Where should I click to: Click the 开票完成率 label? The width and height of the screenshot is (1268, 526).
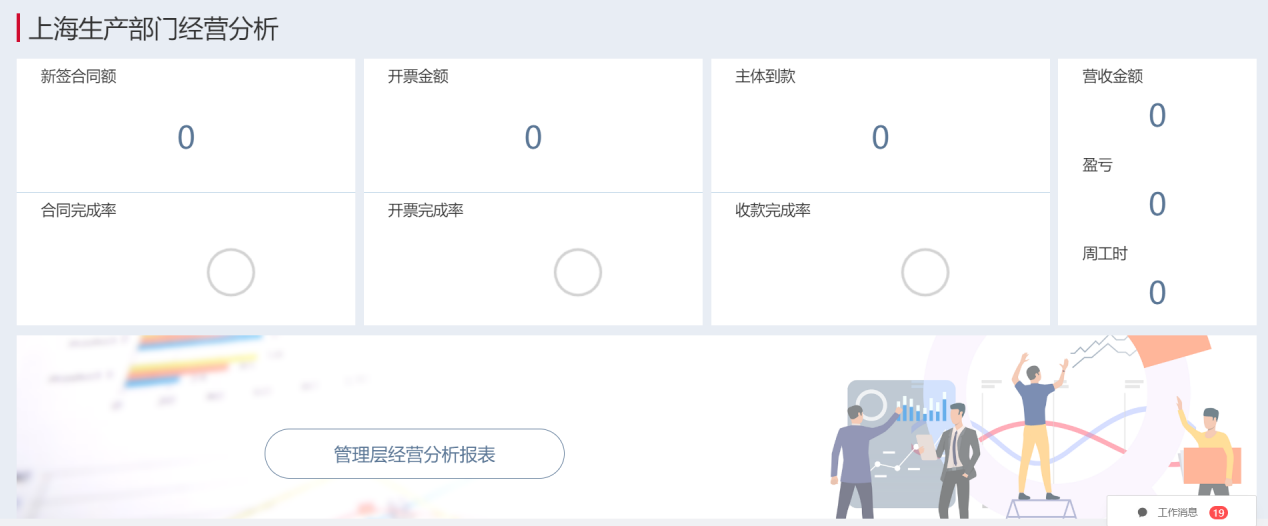(x=426, y=210)
